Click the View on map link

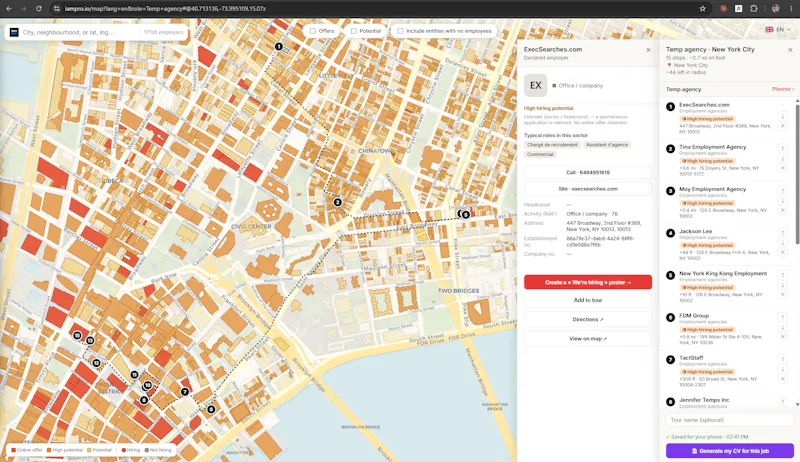click(588, 339)
